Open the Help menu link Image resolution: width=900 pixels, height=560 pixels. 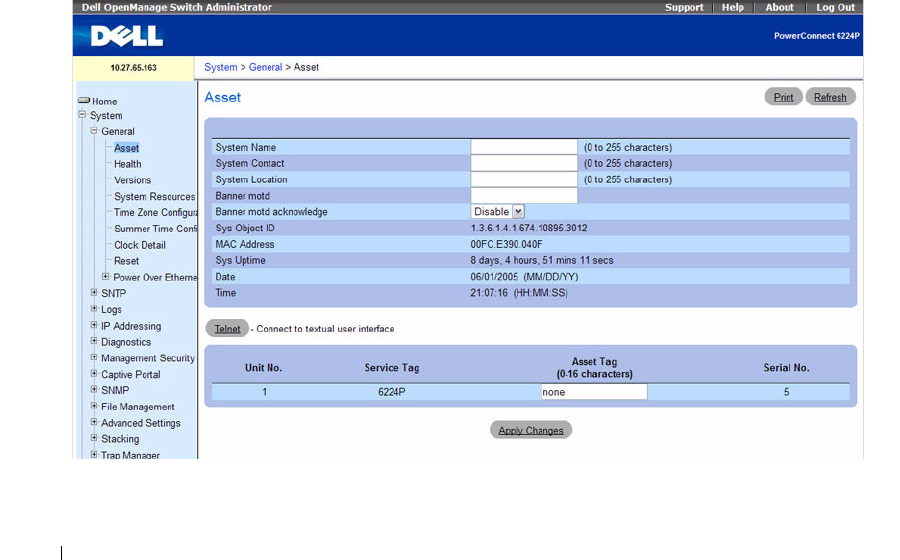(732, 7)
